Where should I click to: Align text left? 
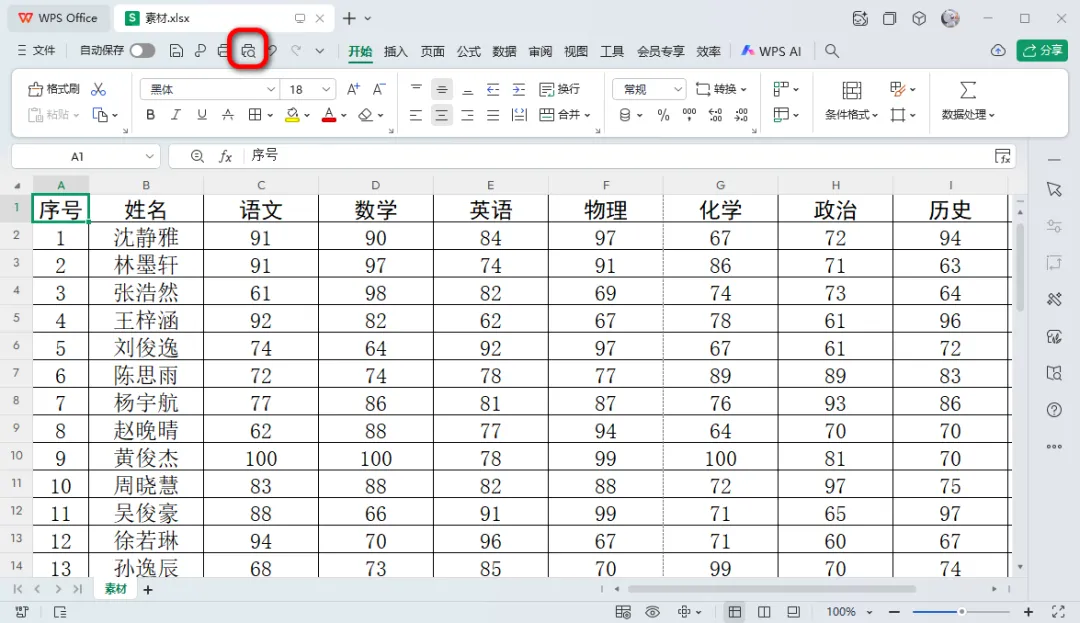coord(415,115)
